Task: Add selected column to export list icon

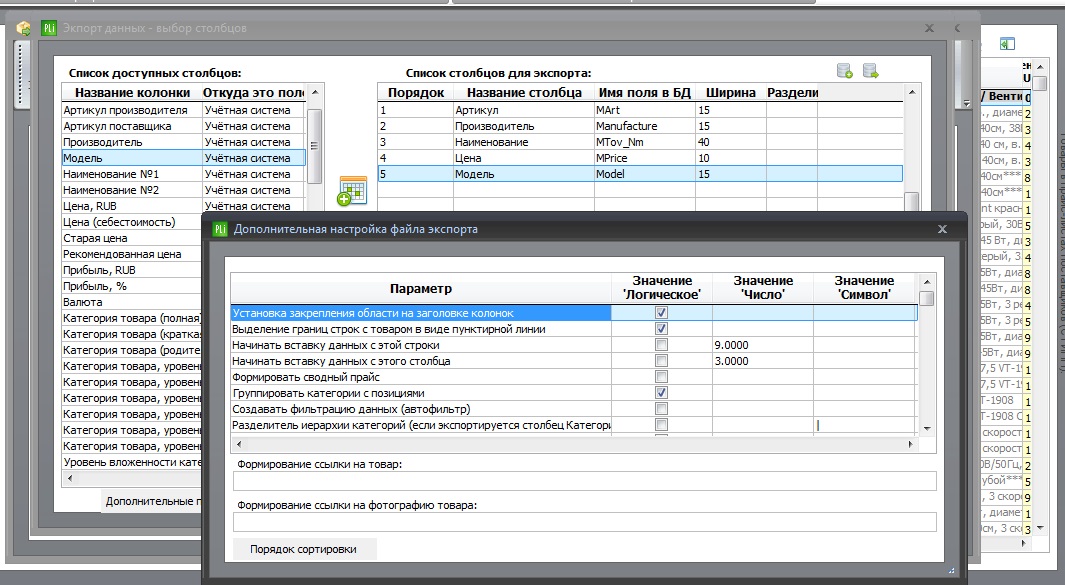Action: click(x=352, y=190)
